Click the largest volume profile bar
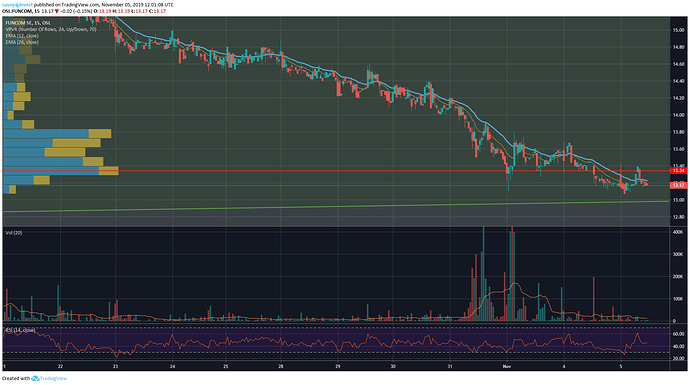This screenshot has width=690, height=385. coord(61,171)
